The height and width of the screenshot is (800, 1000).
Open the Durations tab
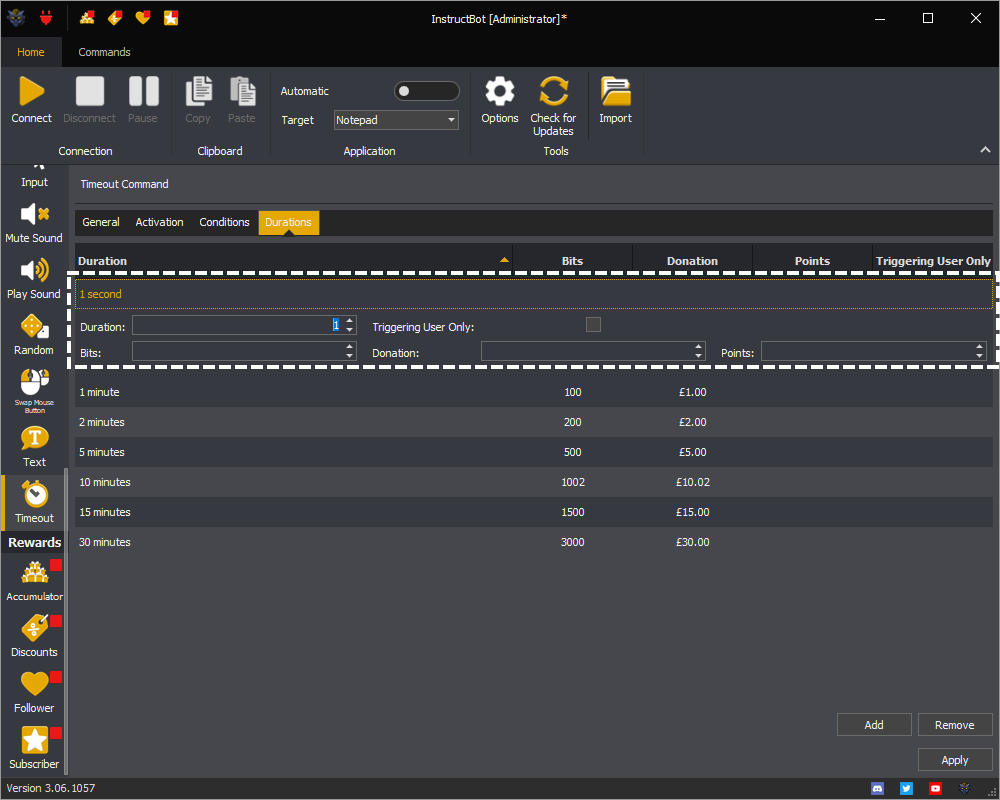pyautogui.click(x=288, y=222)
